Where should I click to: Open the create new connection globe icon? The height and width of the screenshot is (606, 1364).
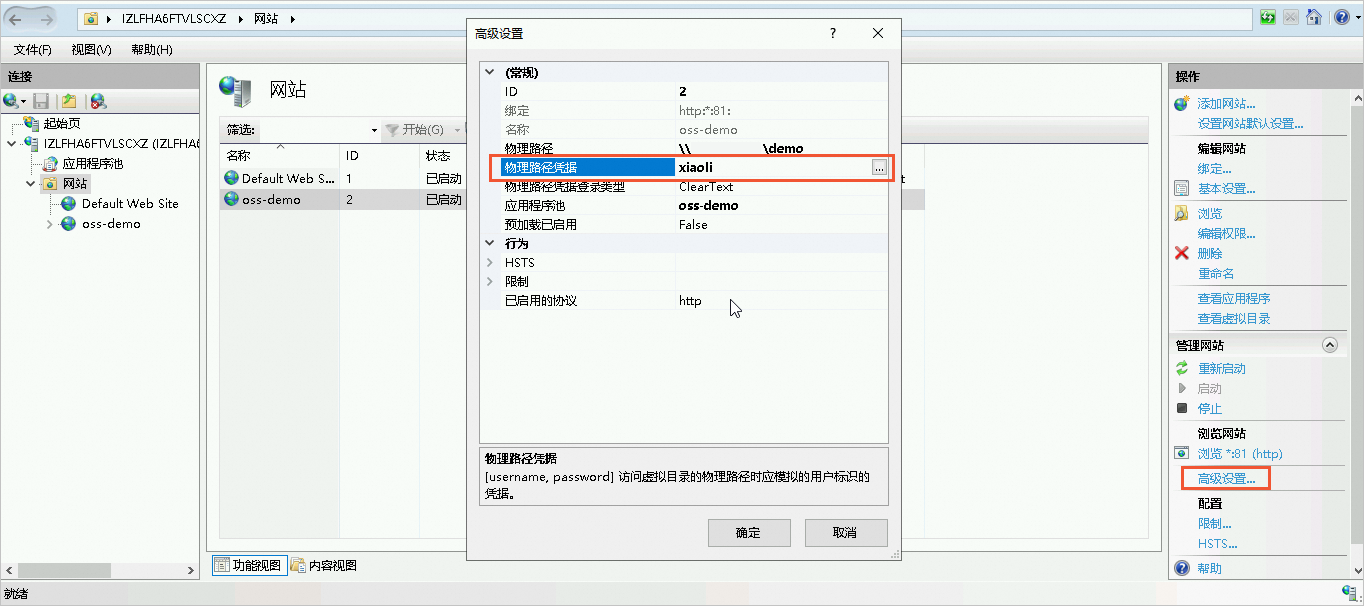click(12, 101)
